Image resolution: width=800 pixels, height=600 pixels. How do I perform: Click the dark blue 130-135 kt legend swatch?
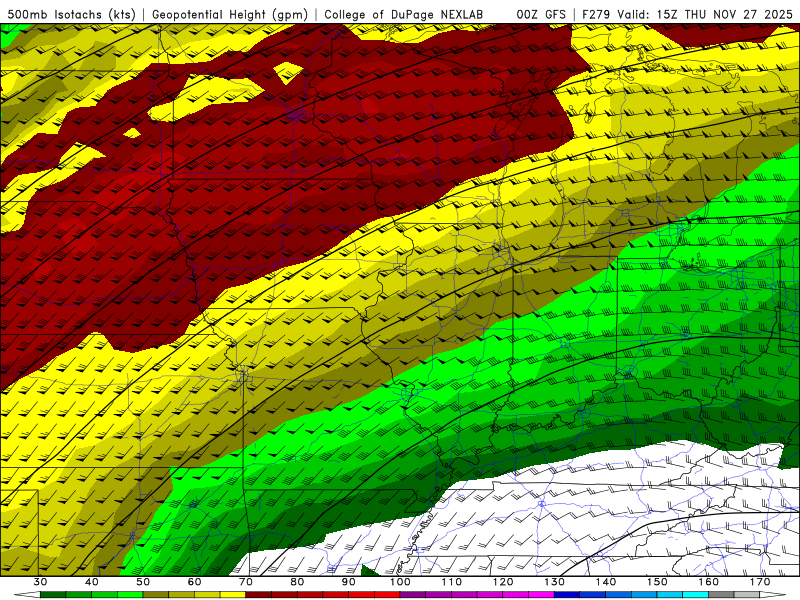[567, 595]
